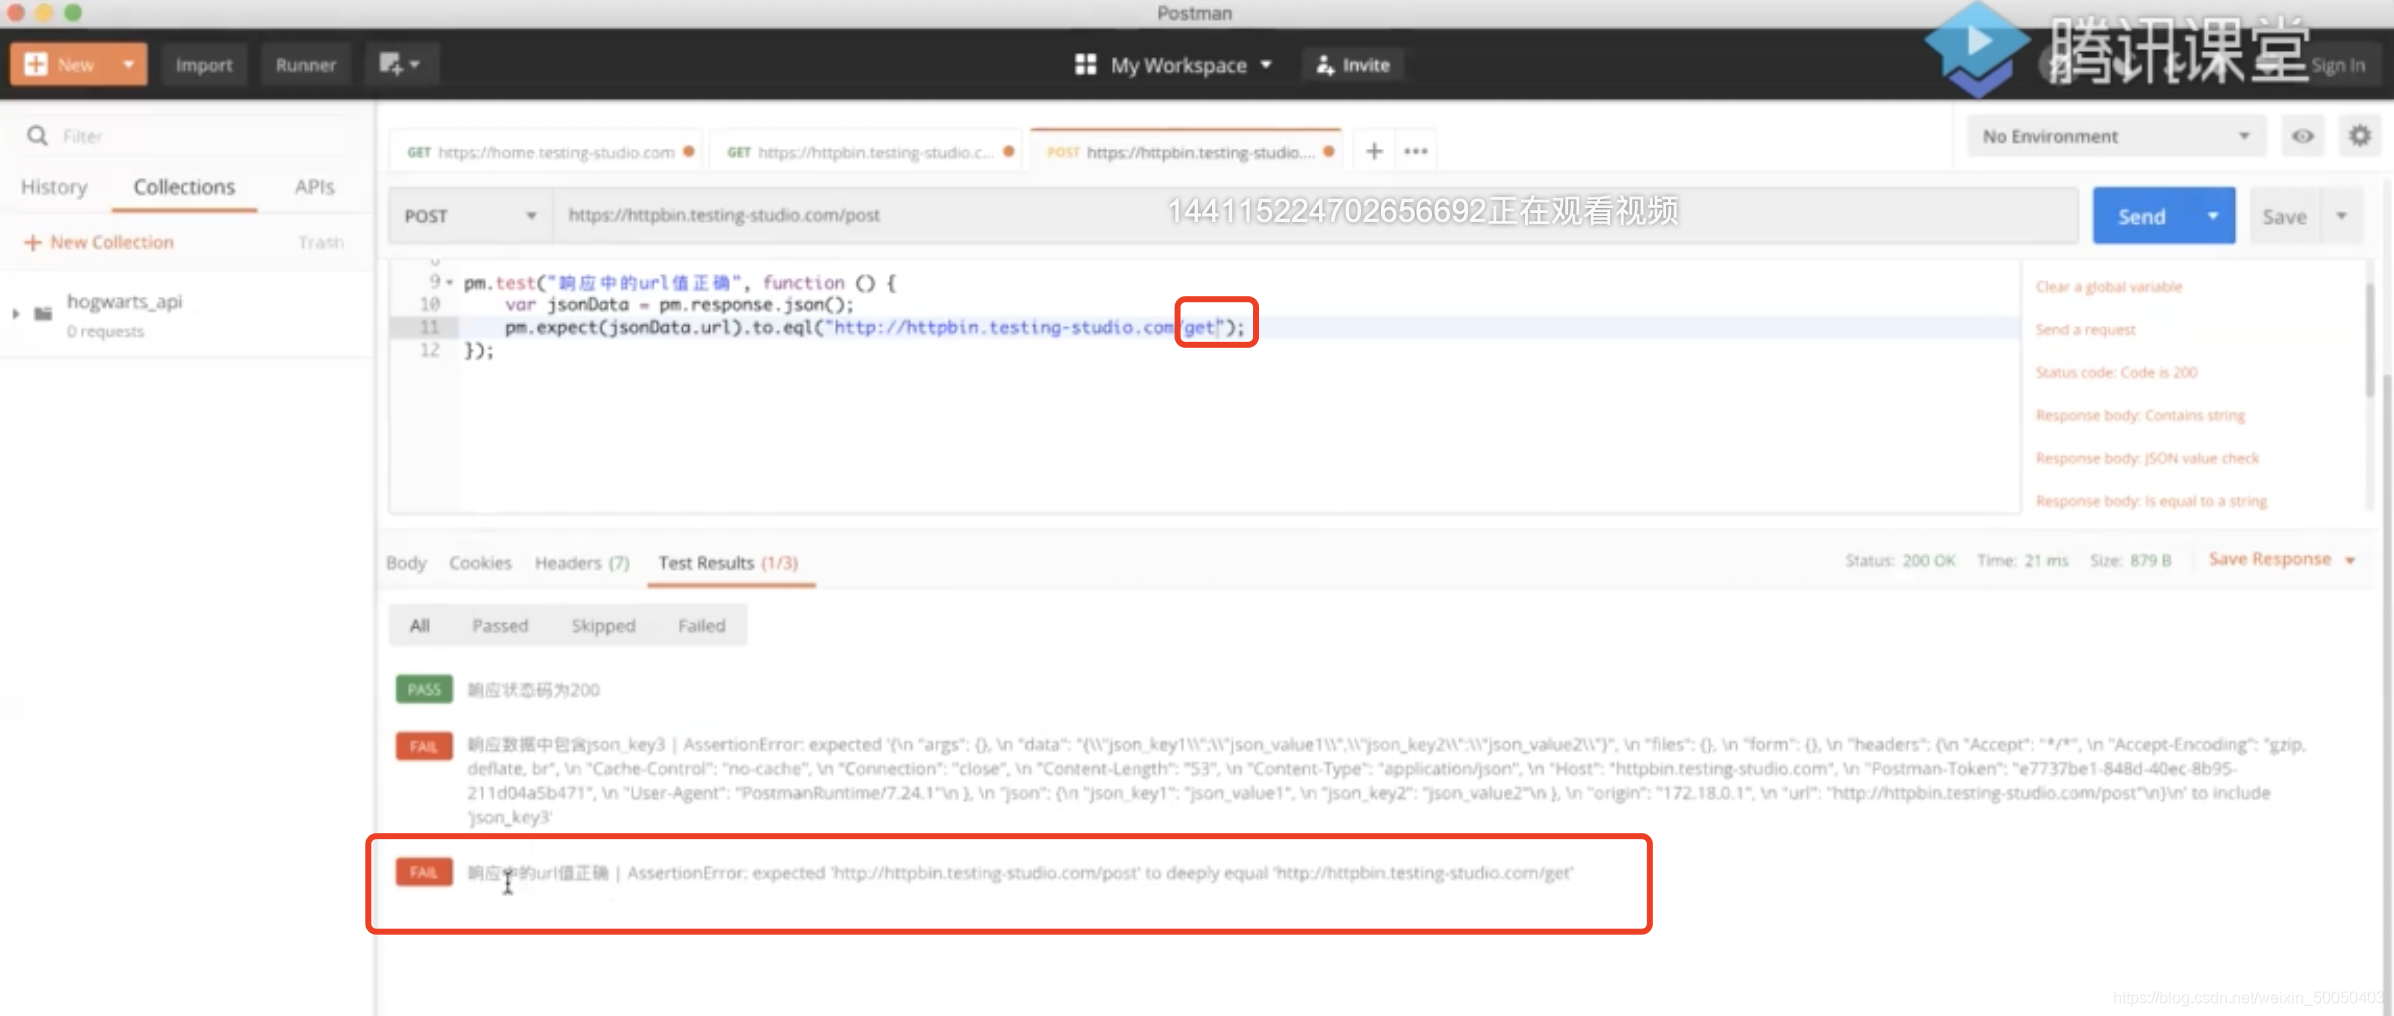Click the environment quick look eye icon
The width and height of the screenshot is (2394, 1016).
[2303, 136]
